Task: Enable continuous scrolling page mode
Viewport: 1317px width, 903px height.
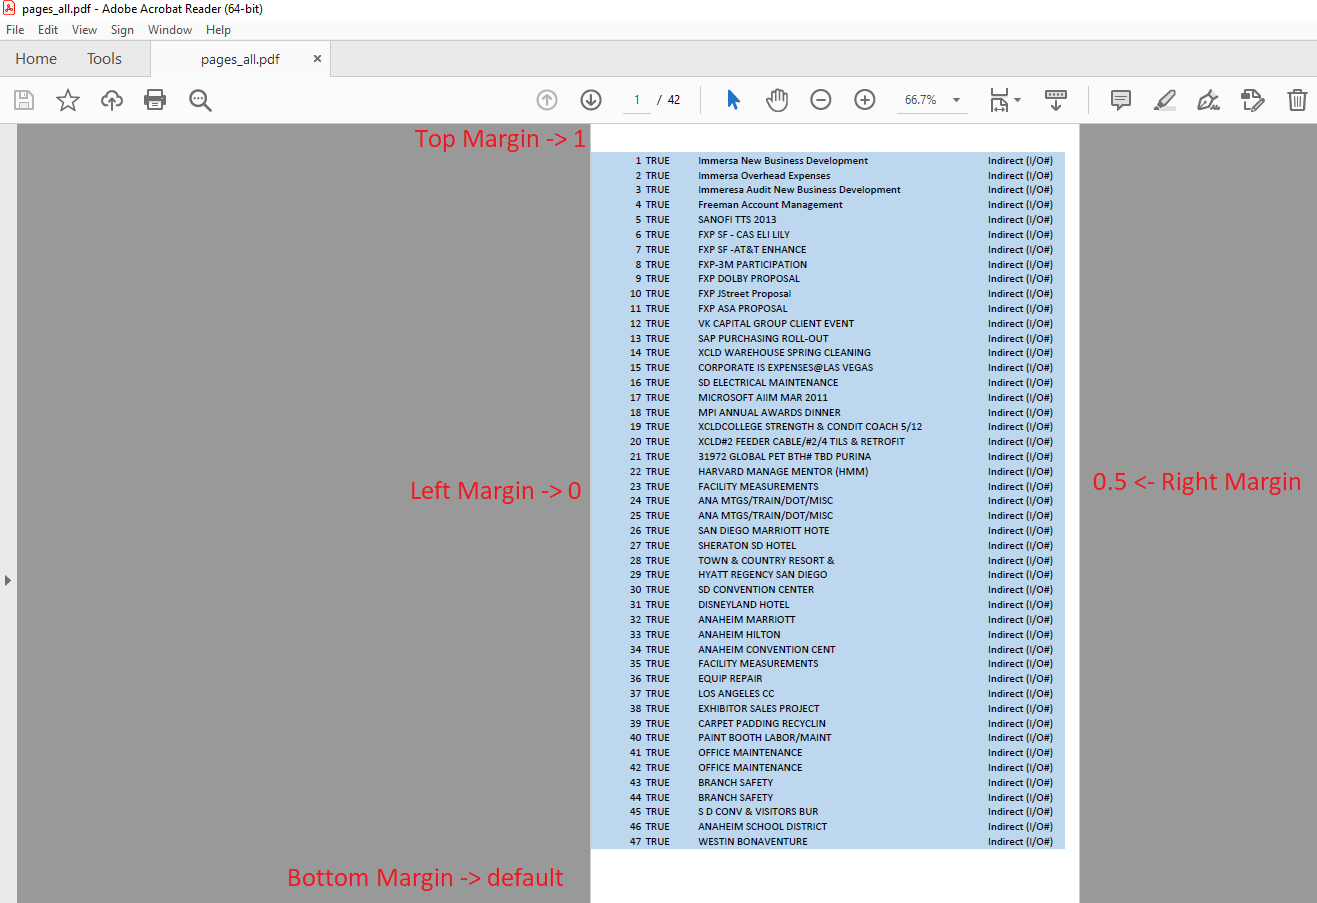Action: (x=1055, y=100)
